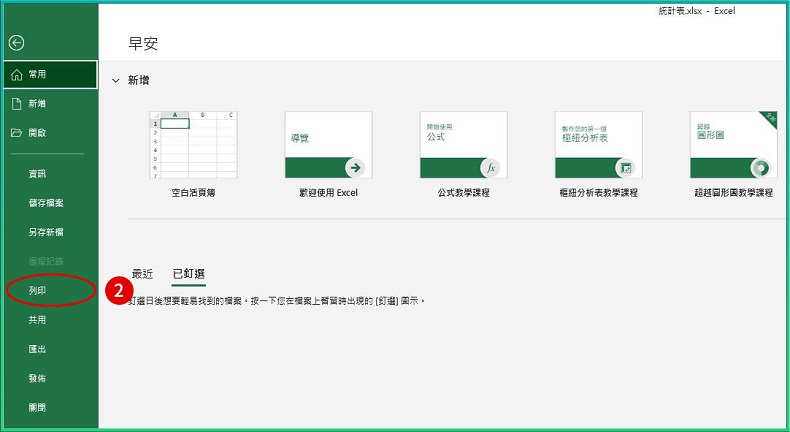Open the 公式教學課程 template
This screenshot has width=790, height=432.
click(x=464, y=155)
